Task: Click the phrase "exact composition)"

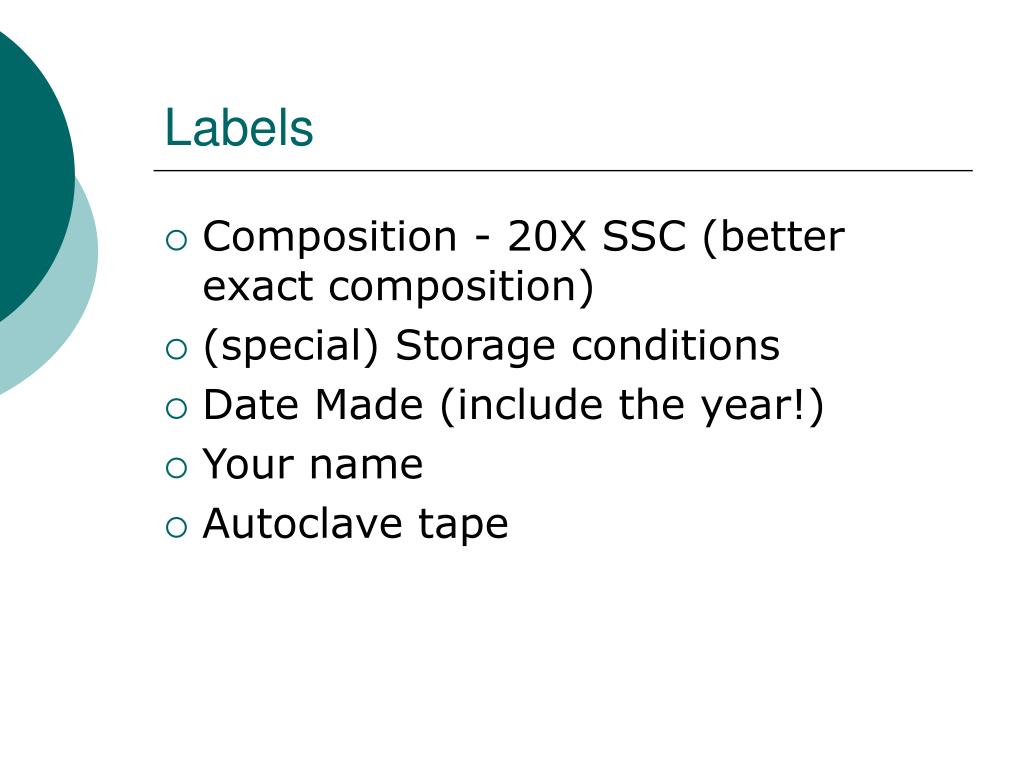Action: tap(398, 287)
